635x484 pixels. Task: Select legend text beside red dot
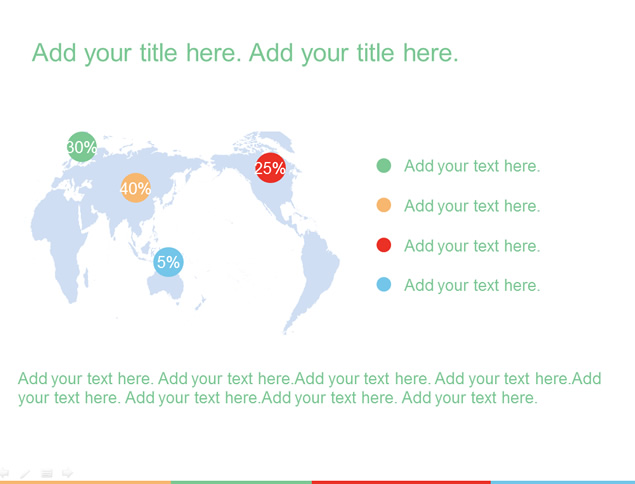[472, 246]
